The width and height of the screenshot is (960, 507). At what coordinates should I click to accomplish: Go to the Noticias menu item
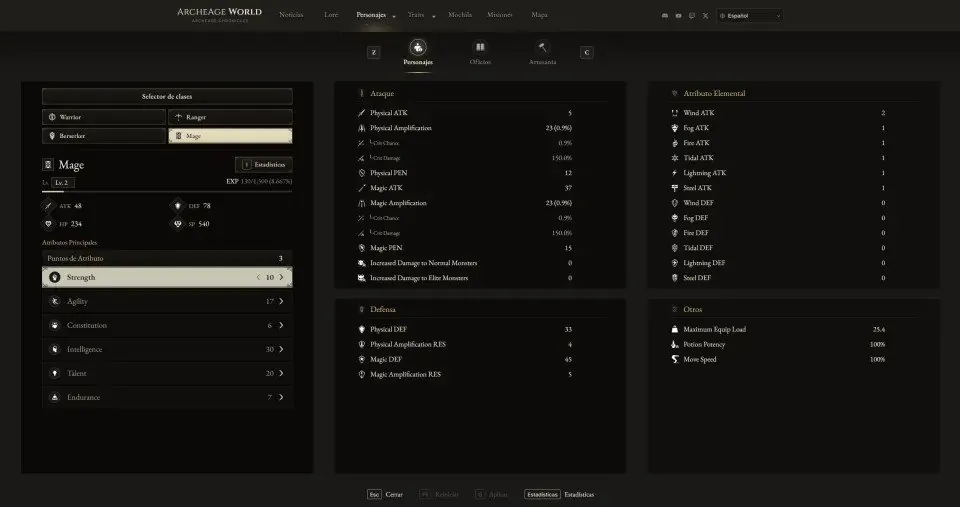tap(291, 15)
